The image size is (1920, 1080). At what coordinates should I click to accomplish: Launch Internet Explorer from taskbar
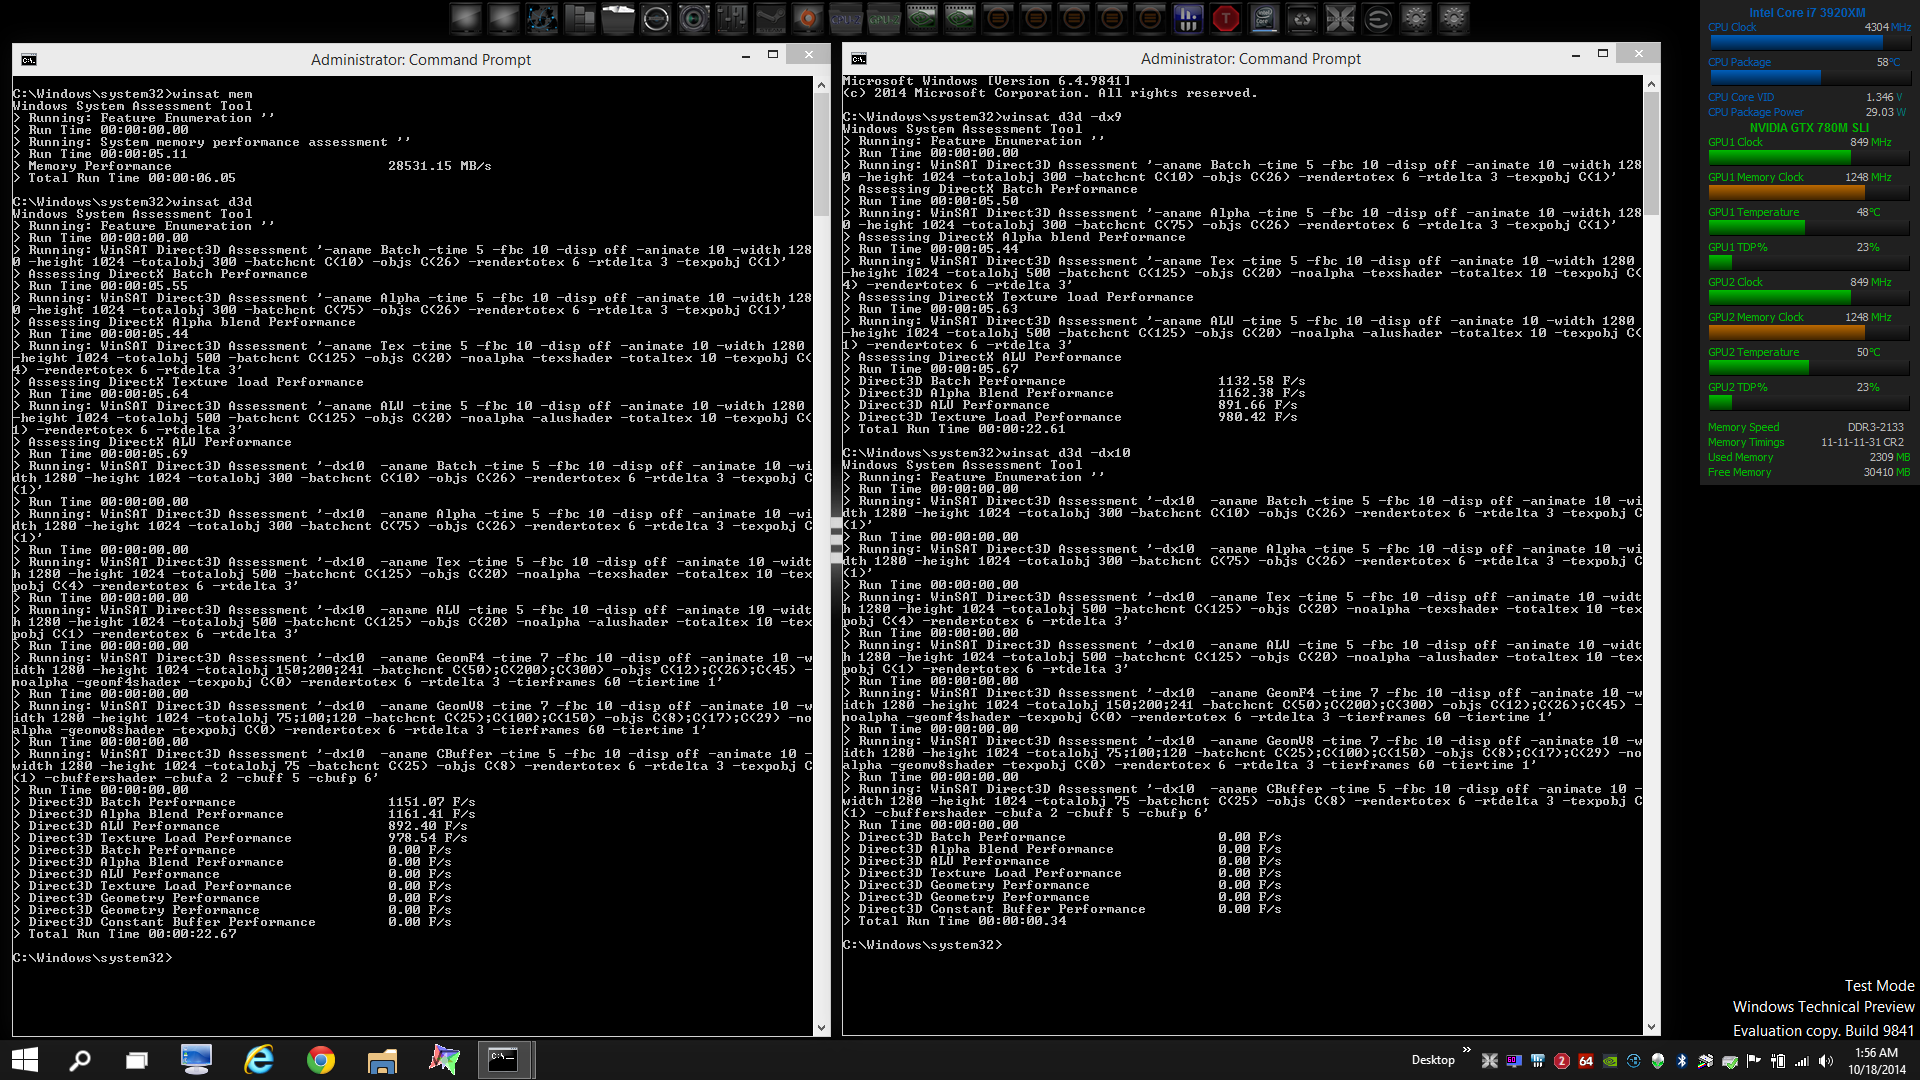(x=259, y=1060)
